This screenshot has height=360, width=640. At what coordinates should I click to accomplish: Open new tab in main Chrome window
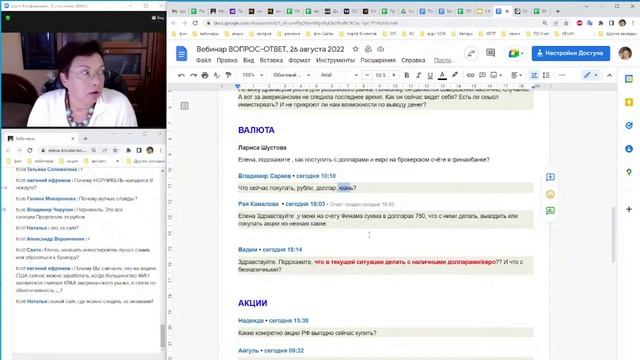(558, 11)
